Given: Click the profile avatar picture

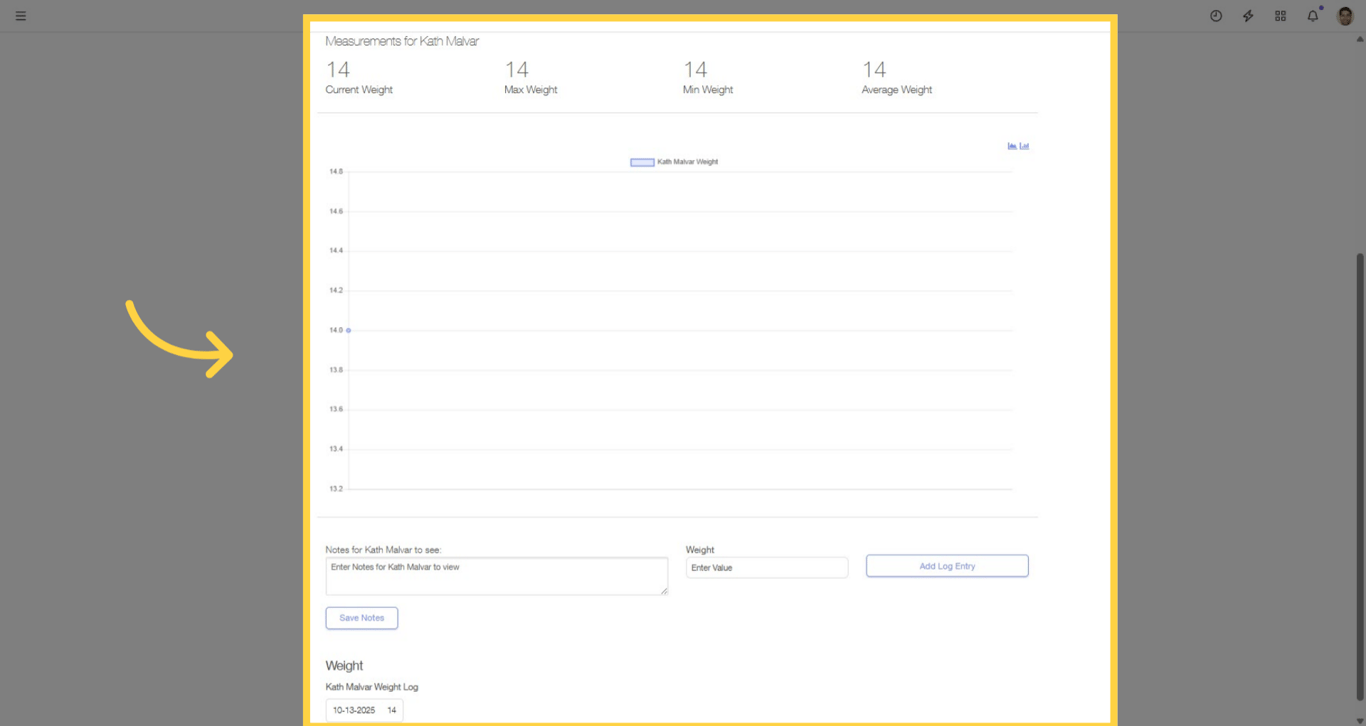Looking at the screenshot, I should [1343, 16].
